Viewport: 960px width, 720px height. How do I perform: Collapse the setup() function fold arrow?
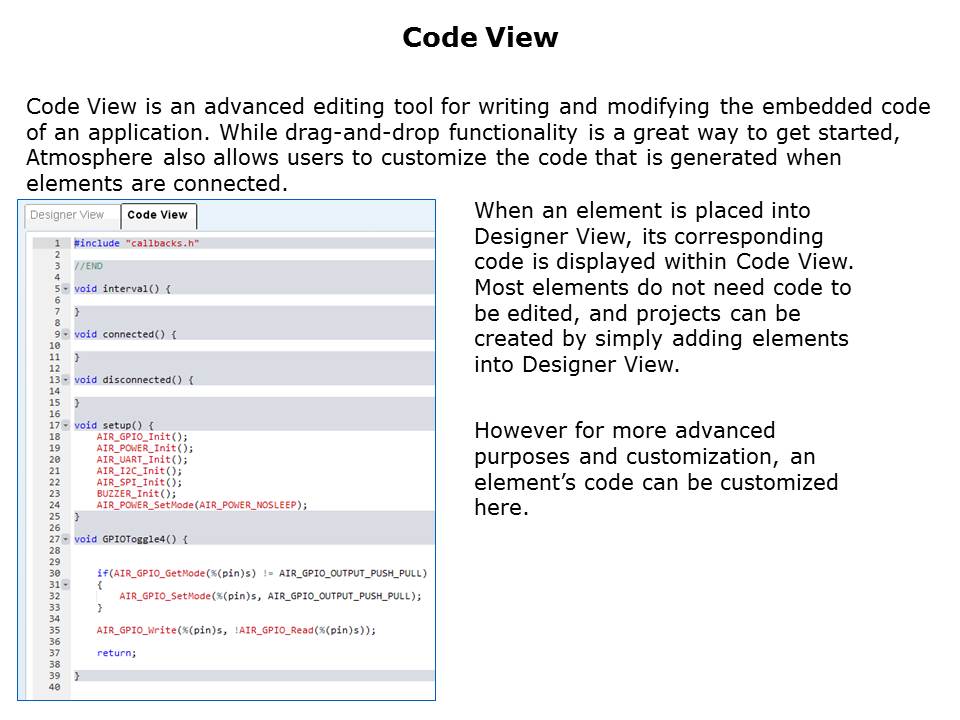(x=66, y=425)
